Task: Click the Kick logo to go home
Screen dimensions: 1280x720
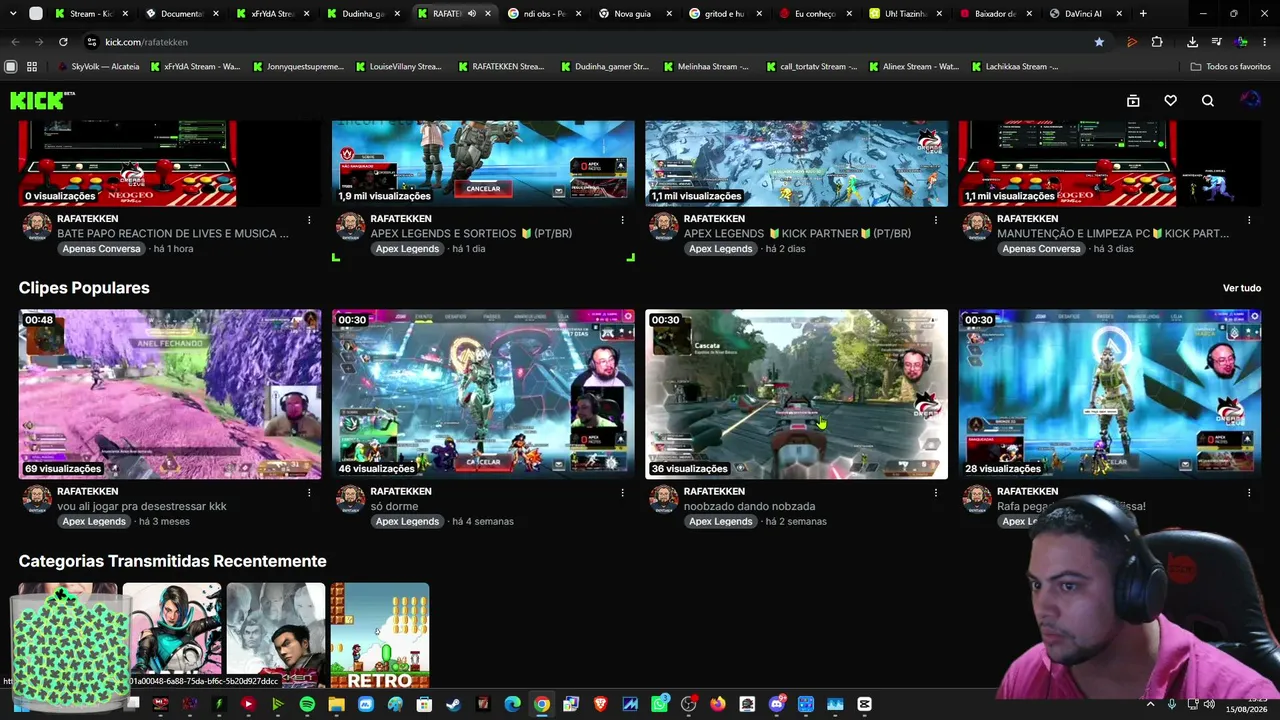Action: pos(42,100)
